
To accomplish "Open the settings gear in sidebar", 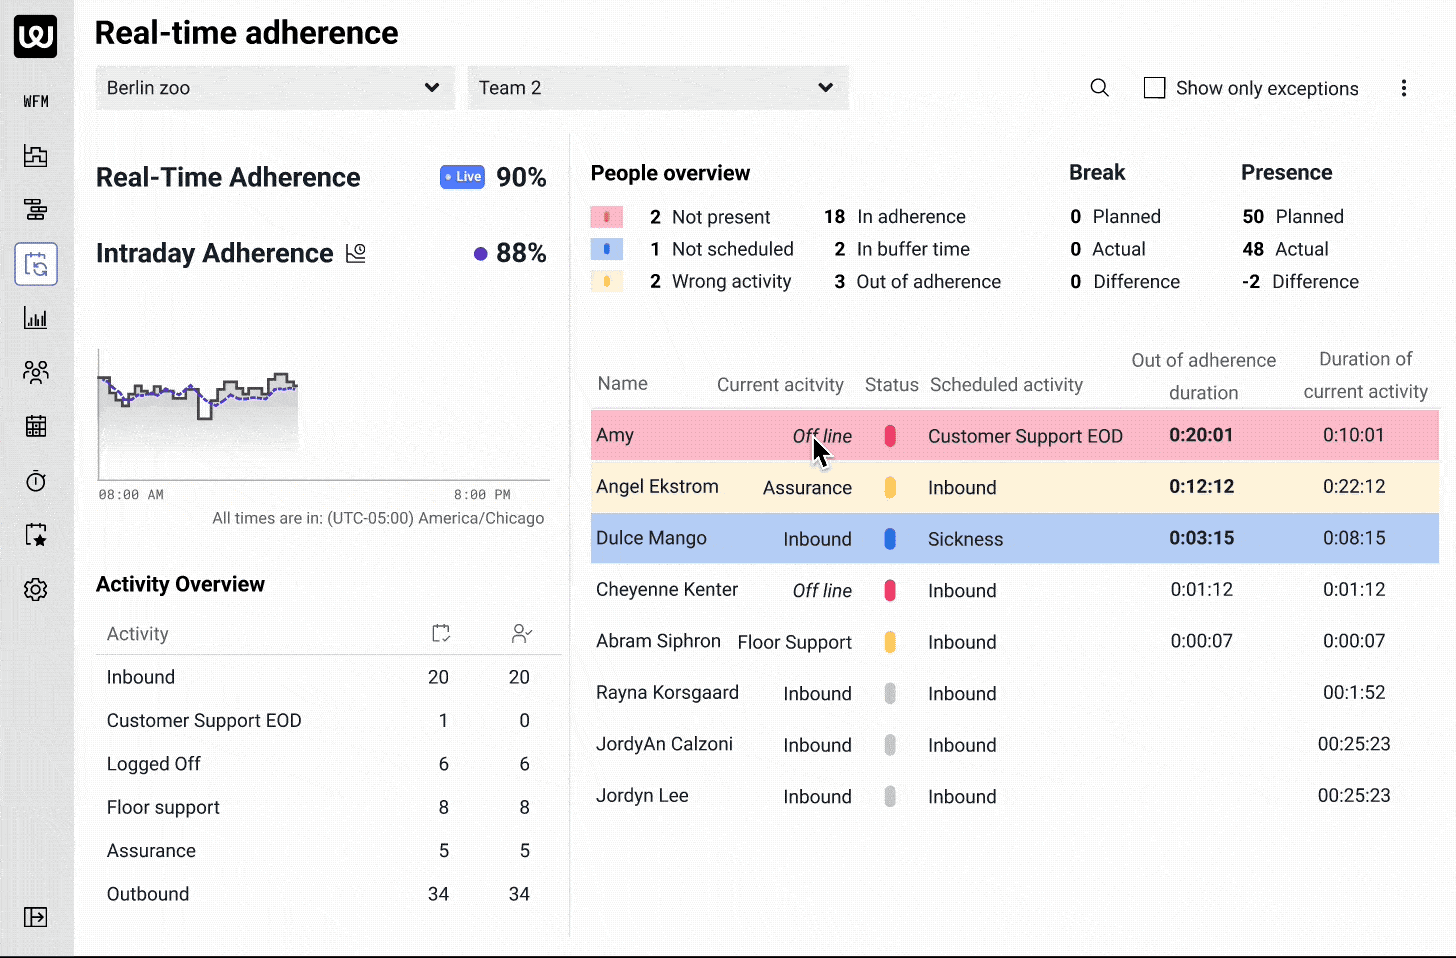I will (36, 590).
